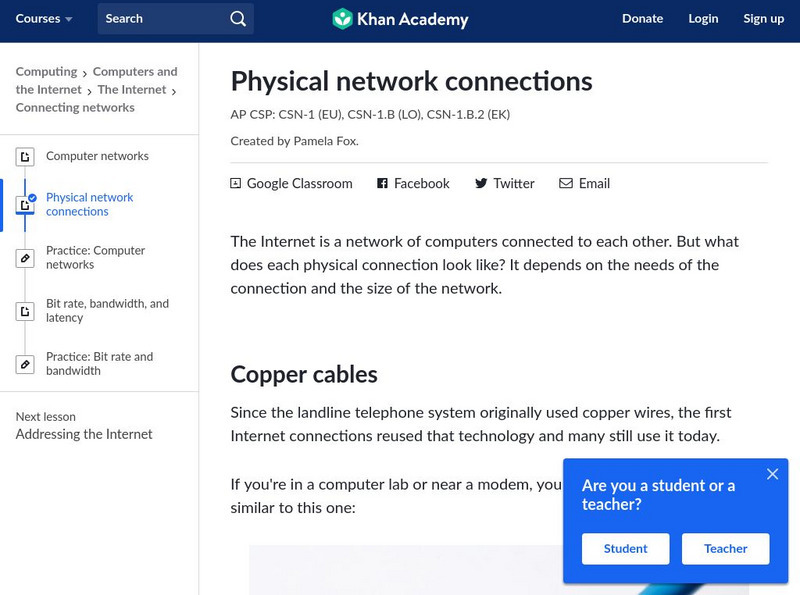Share via the Google Classroom icon

coord(235,183)
